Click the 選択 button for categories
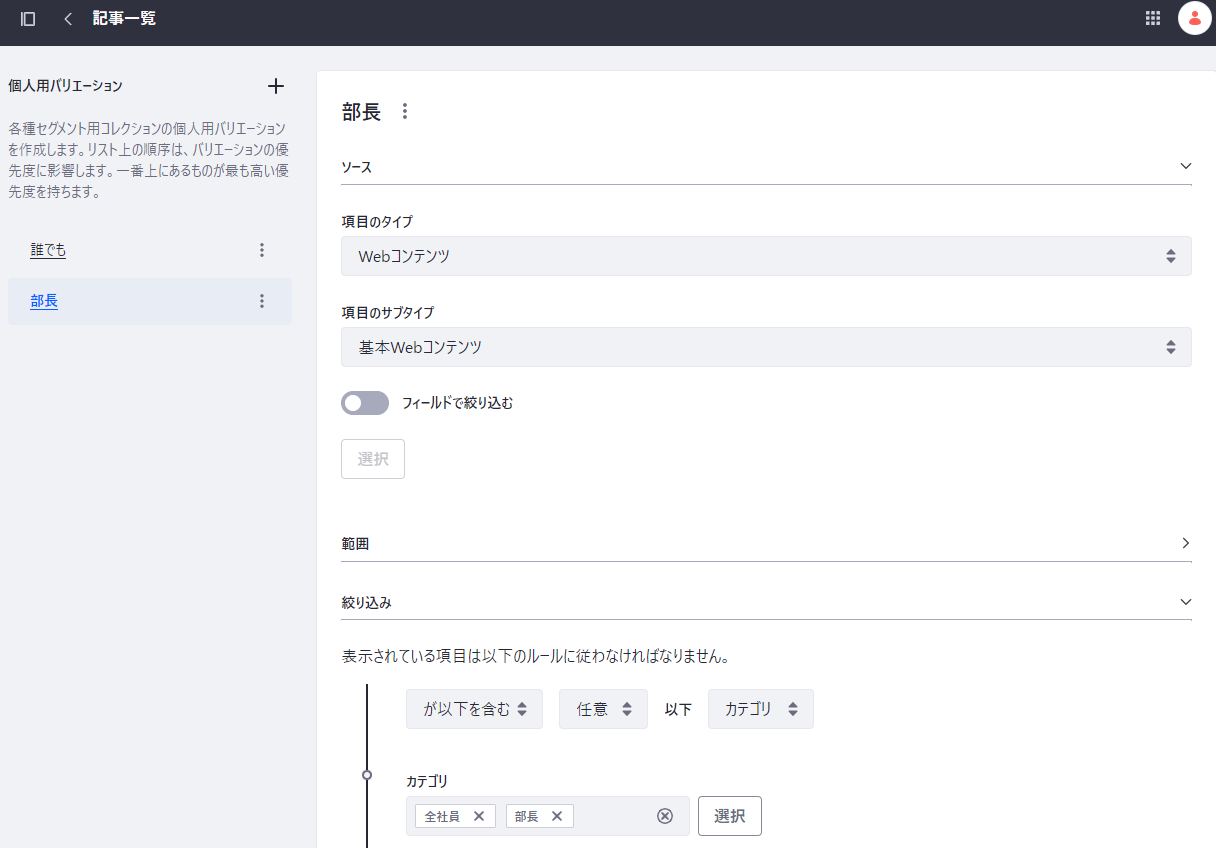The width and height of the screenshot is (1216, 848). coord(729,816)
